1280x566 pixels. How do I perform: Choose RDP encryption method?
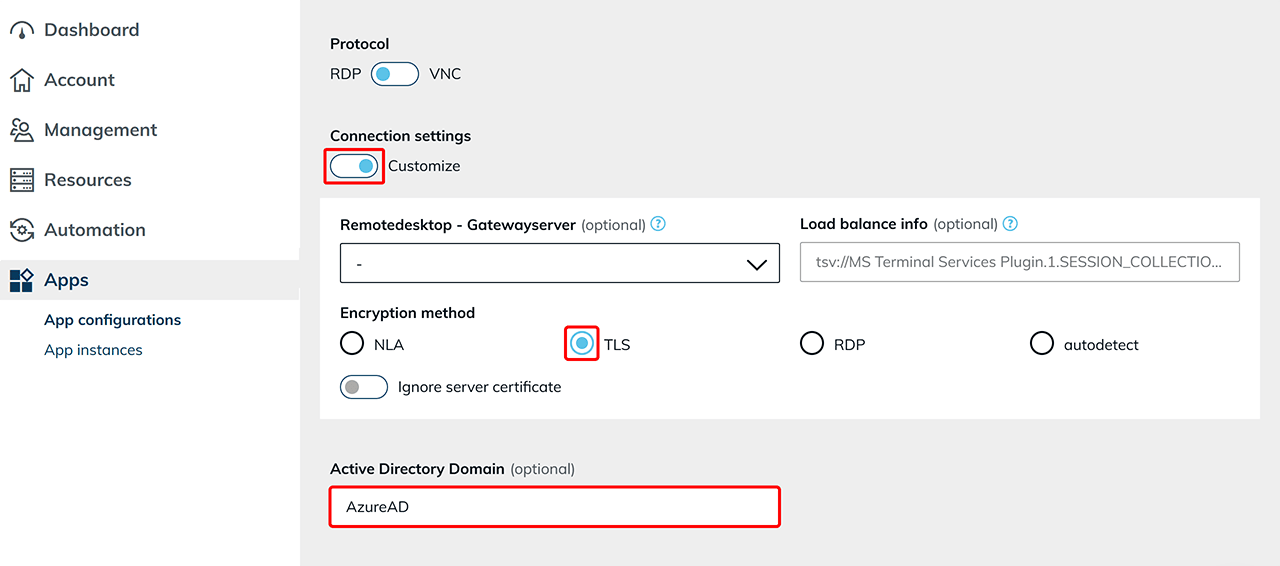click(812, 344)
